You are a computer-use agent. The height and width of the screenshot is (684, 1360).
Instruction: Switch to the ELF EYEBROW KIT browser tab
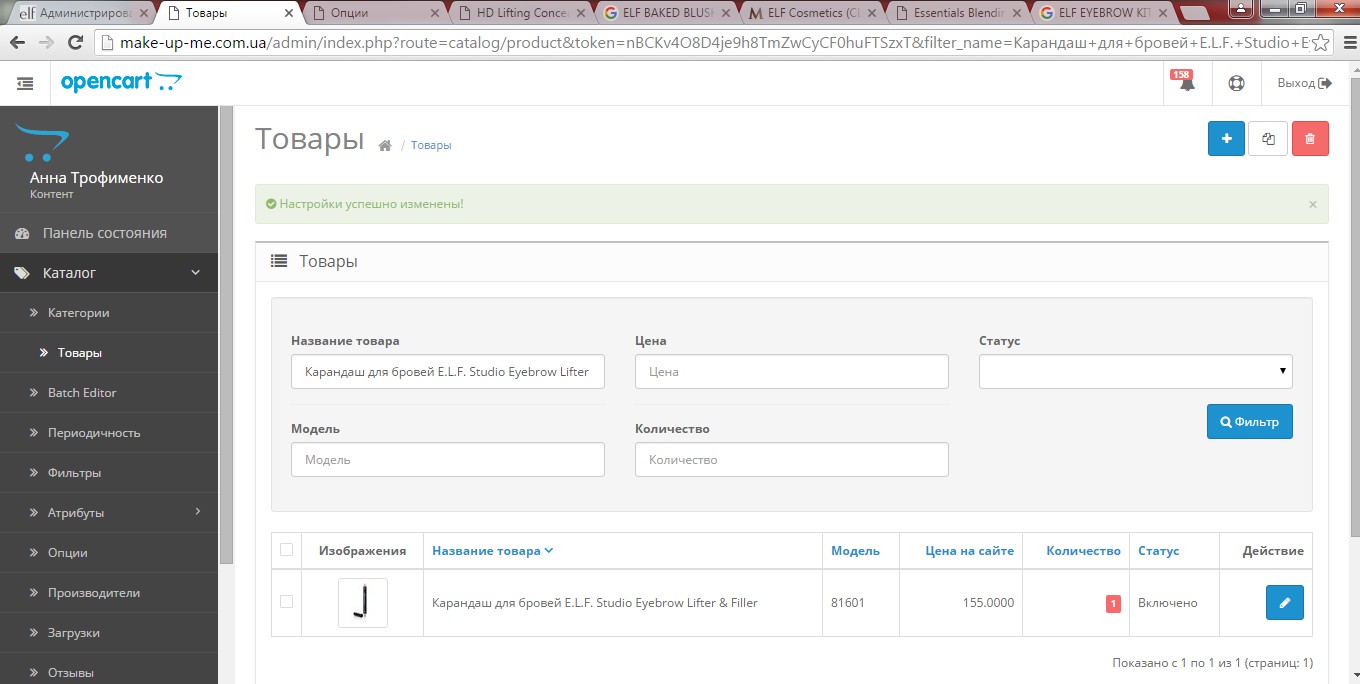coord(1105,13)
